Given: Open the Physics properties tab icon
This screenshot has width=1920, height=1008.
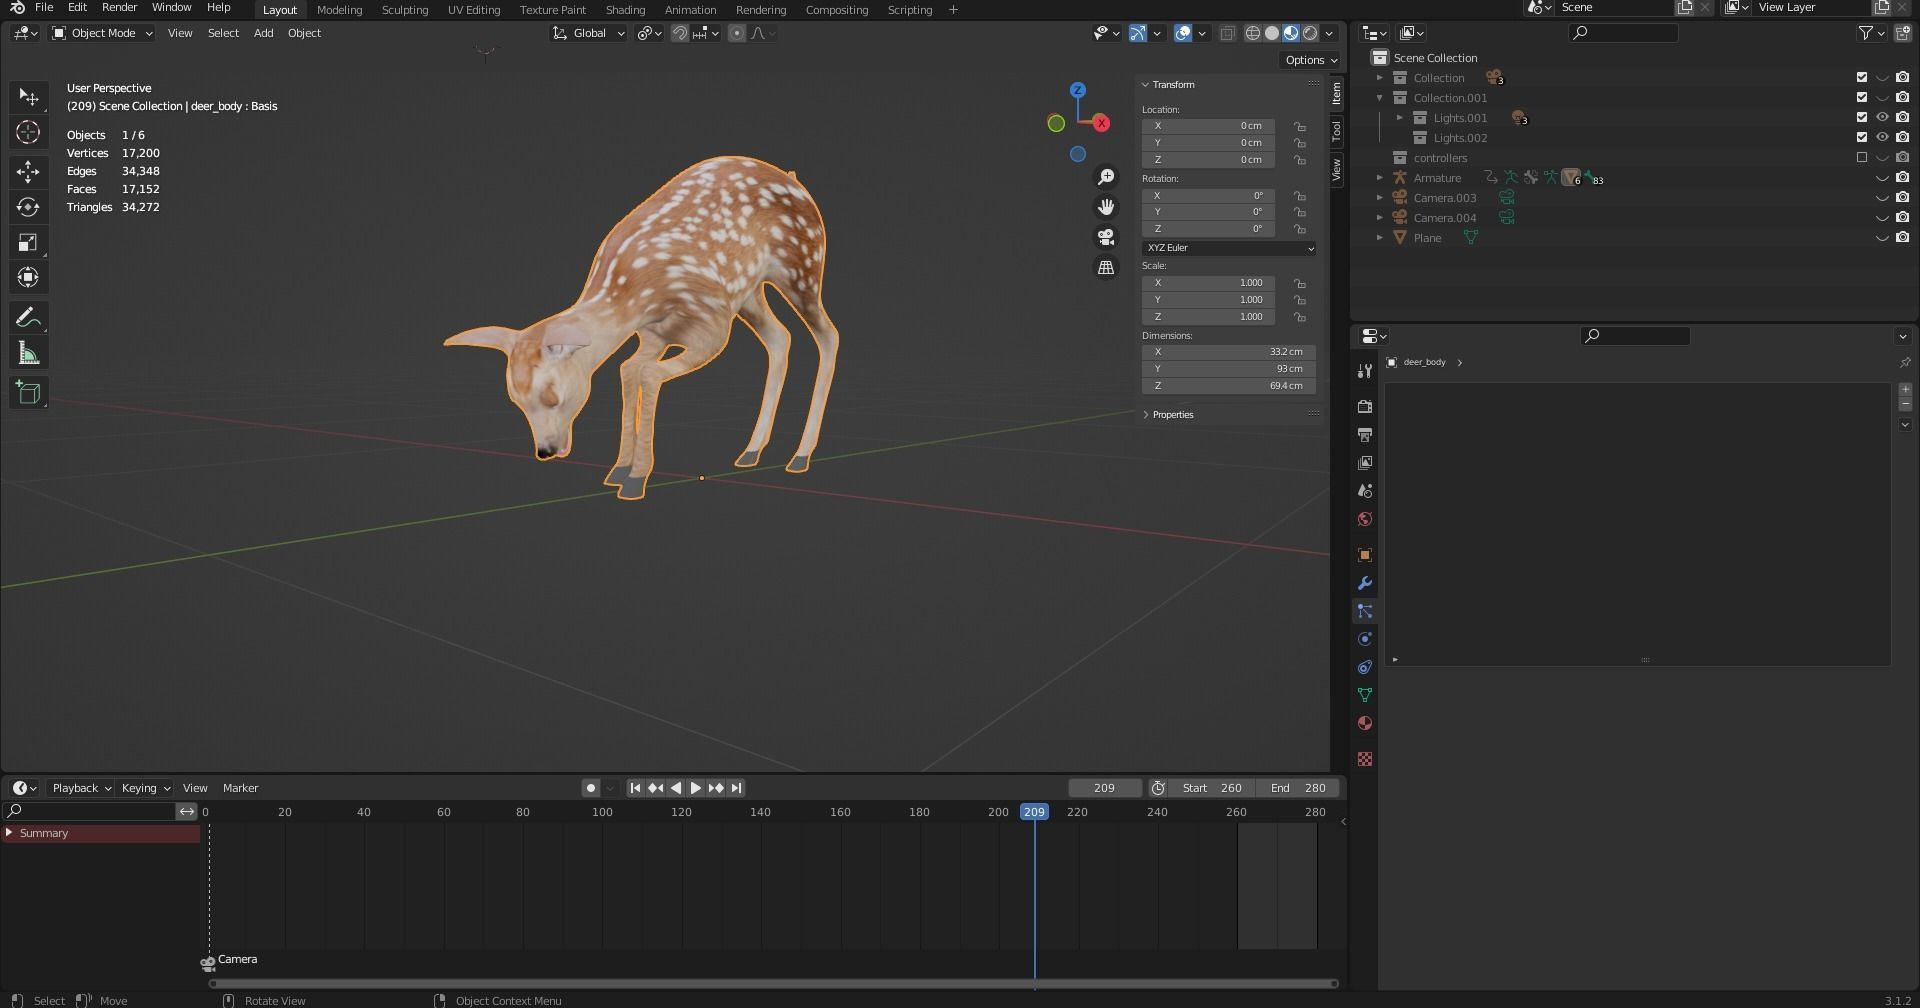Looking at the screenshot, I should point(1365,639).
